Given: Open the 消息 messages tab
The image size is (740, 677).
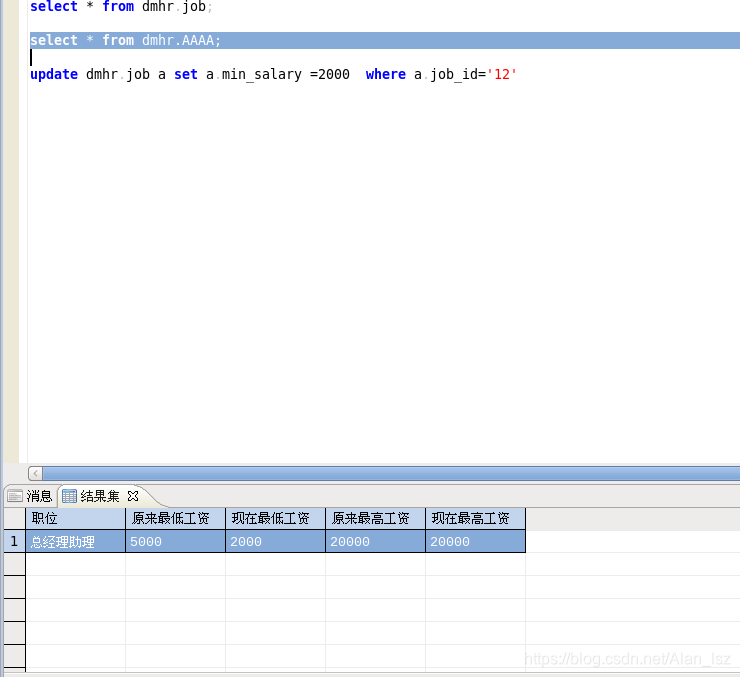Looking at the screenshot, I should (x=29, y=496).
